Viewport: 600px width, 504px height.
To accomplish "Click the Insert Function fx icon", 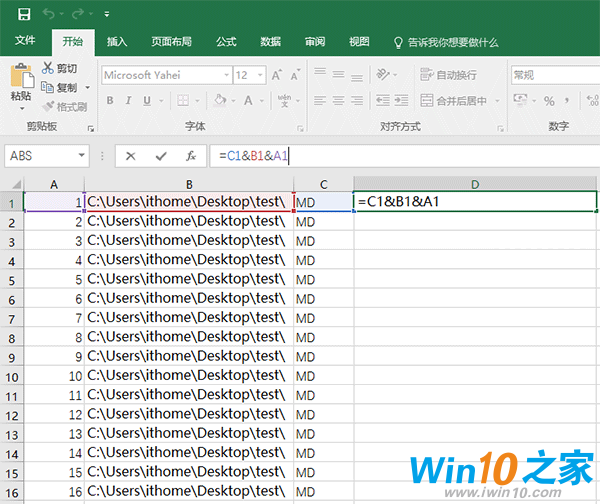I will pos(190,156).
